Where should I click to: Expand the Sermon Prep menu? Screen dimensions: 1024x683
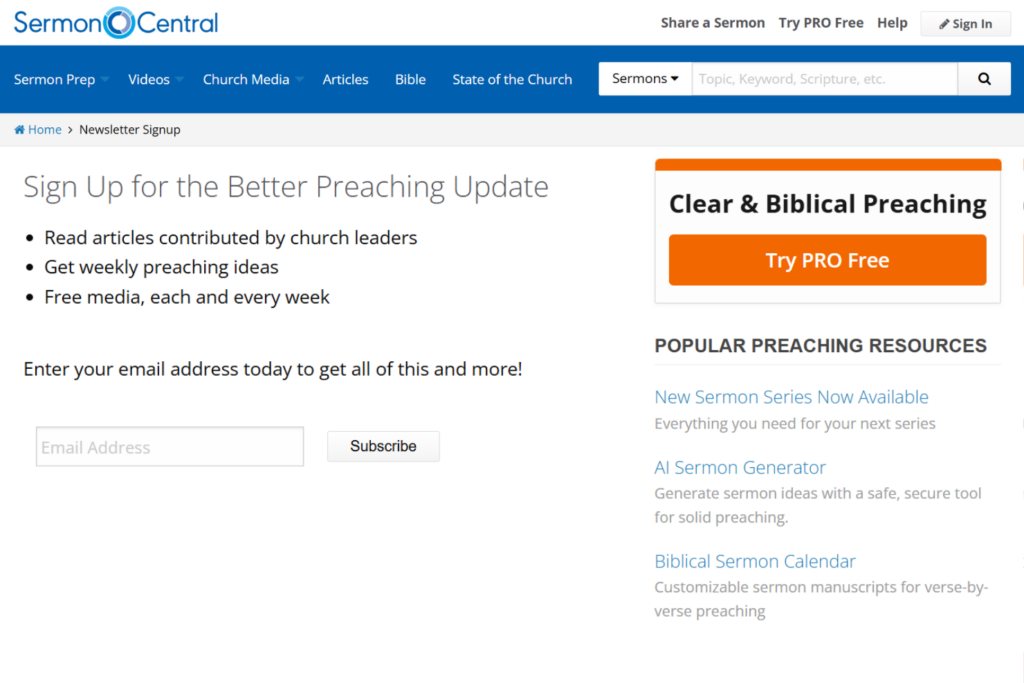coord(61,80)
